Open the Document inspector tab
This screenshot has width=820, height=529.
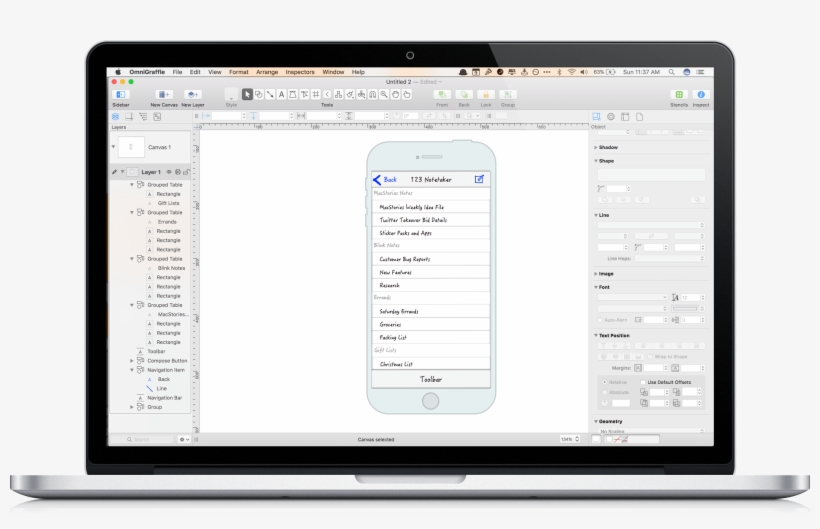pyautogui.click(x=639, y=117)
